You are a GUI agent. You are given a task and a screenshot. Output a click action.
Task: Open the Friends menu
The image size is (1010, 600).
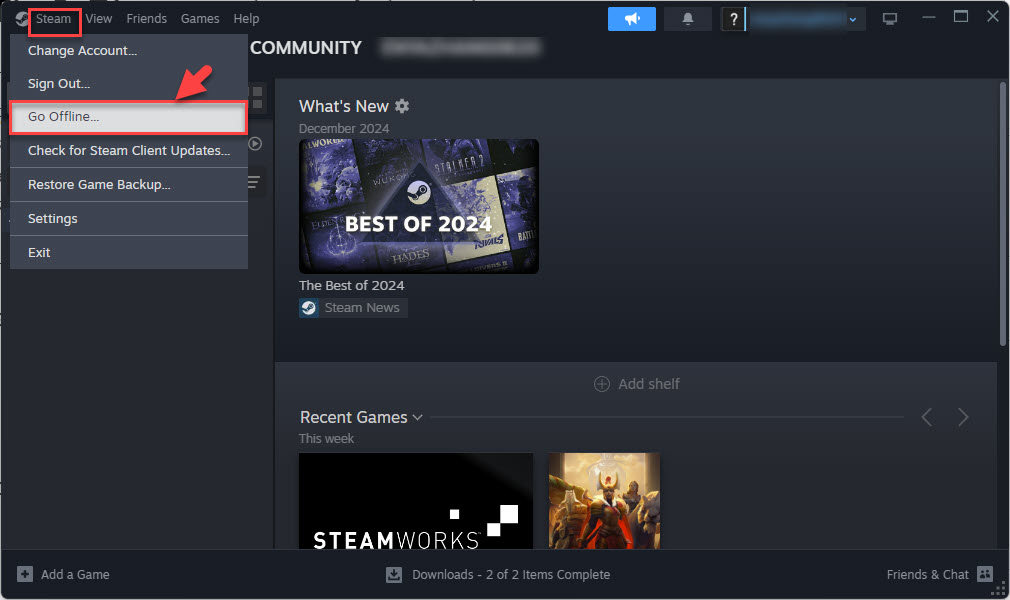click(146, 18)
